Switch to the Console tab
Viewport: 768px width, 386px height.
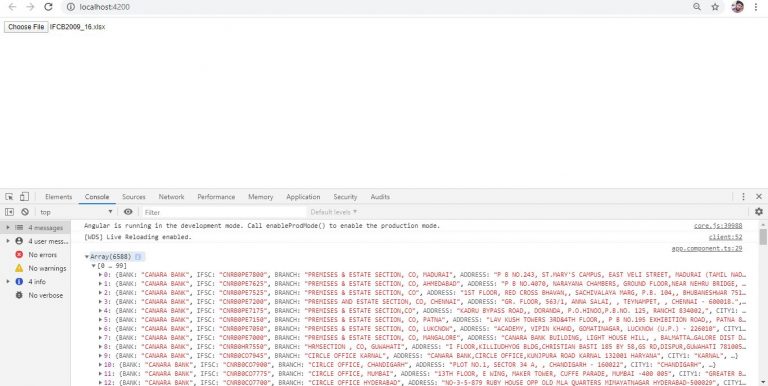coord(96,196)
